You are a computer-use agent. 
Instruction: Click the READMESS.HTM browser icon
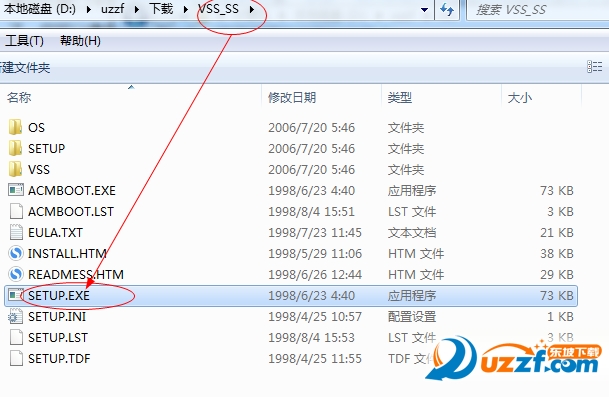click(x=16, y=274)
